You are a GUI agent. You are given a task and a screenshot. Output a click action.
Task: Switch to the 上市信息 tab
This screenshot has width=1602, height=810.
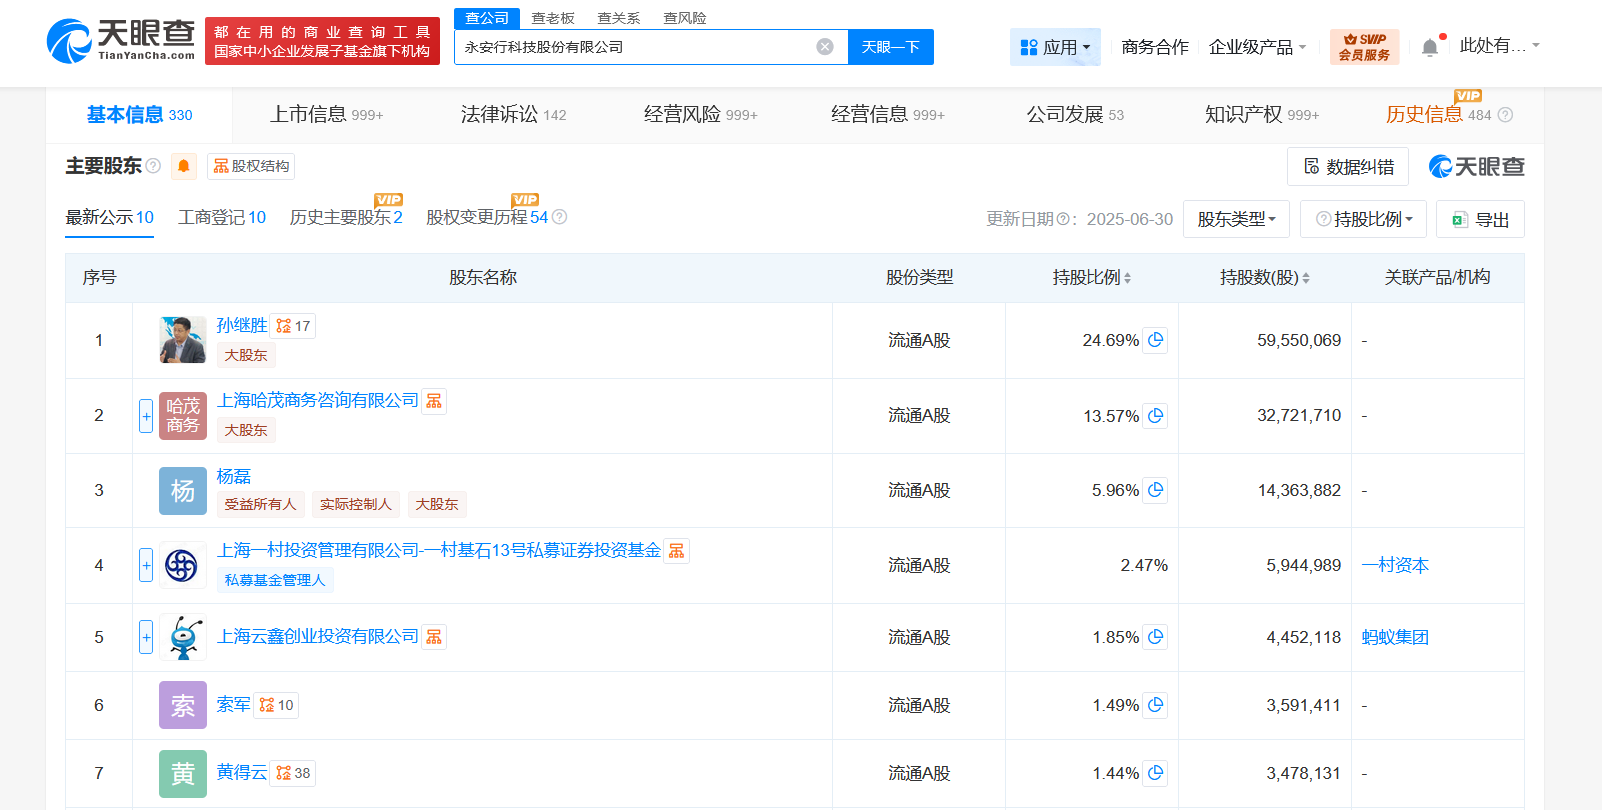click(327, 115)
